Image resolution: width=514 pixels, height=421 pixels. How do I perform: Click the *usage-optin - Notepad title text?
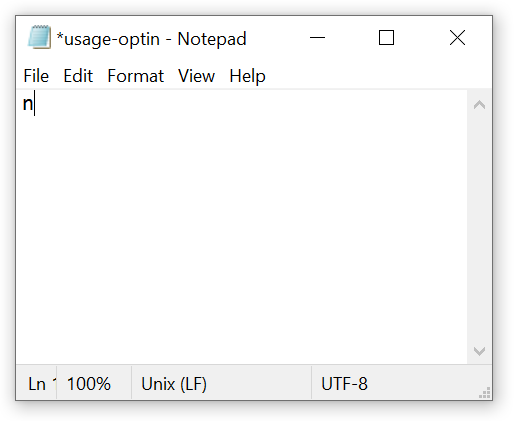151,39
